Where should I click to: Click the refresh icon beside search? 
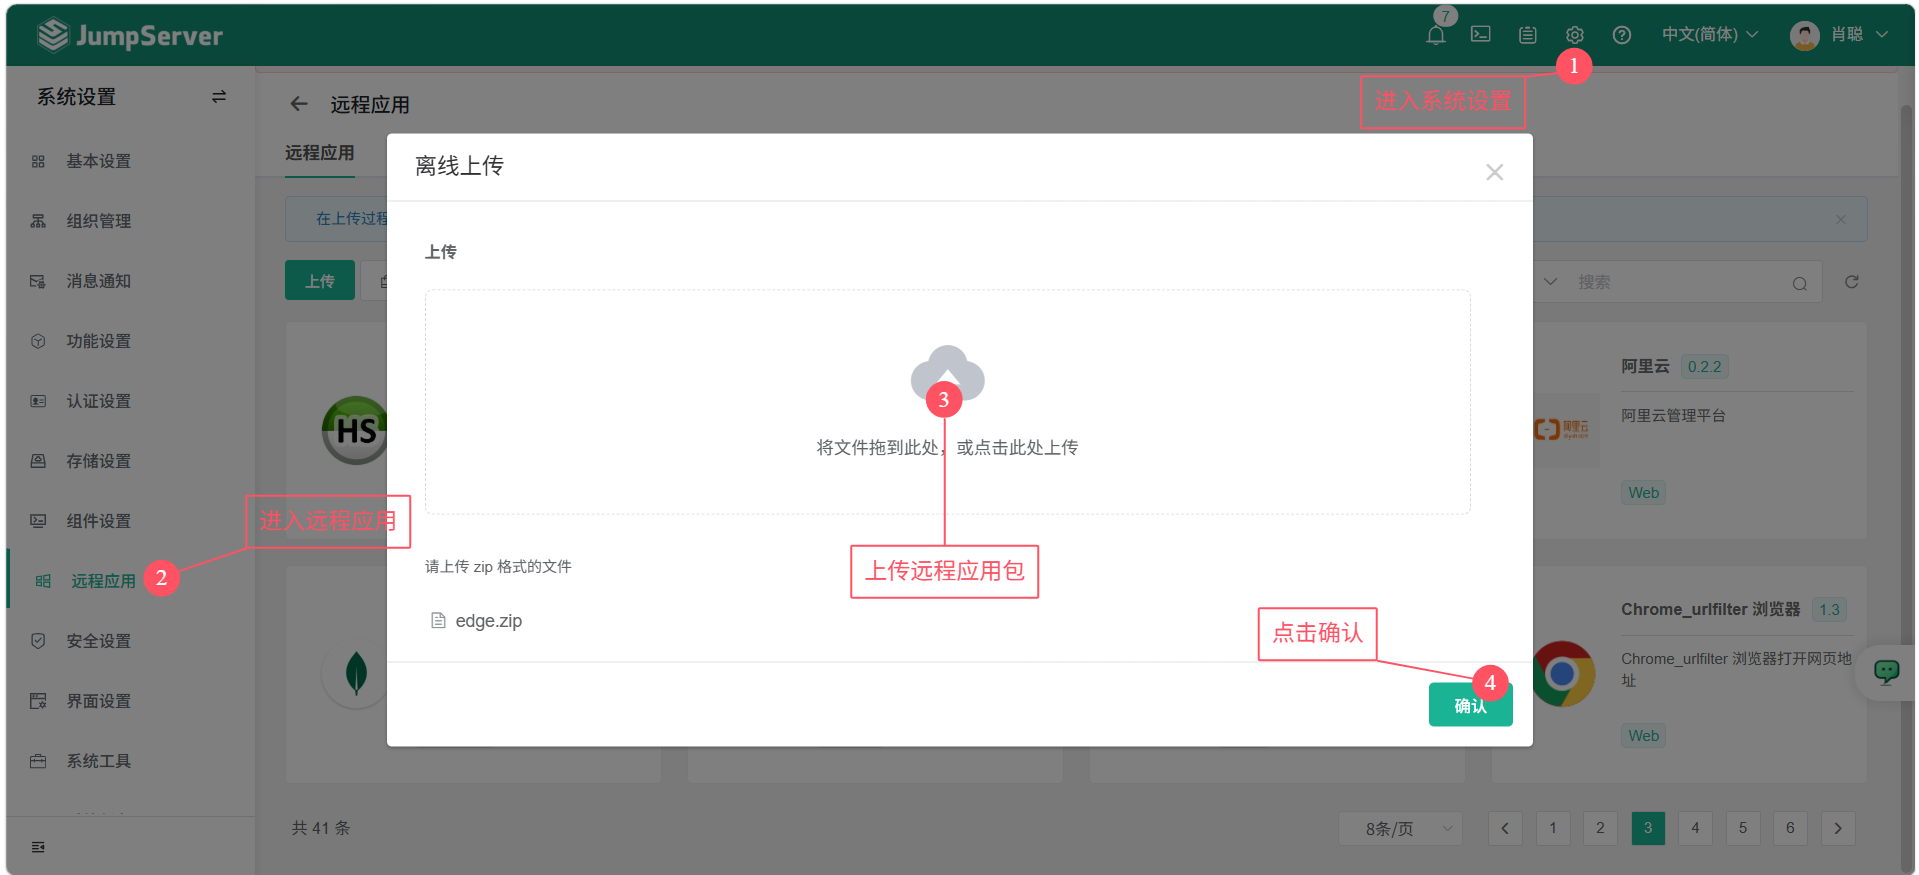(x=1851, y=282)
